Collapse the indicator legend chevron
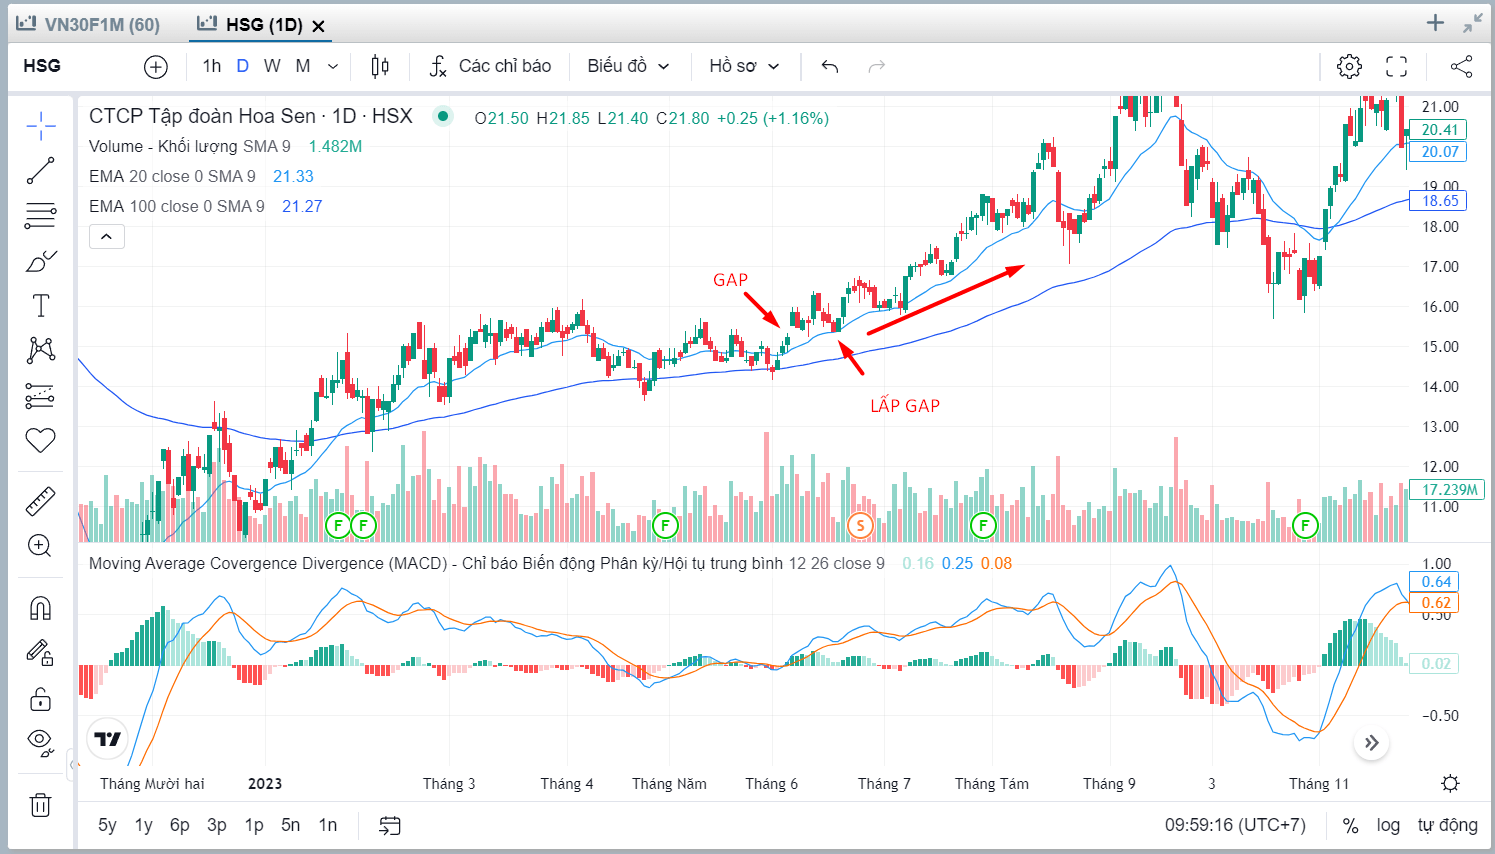The width and height of the screenshot is (1495, 854). (107, 237)
